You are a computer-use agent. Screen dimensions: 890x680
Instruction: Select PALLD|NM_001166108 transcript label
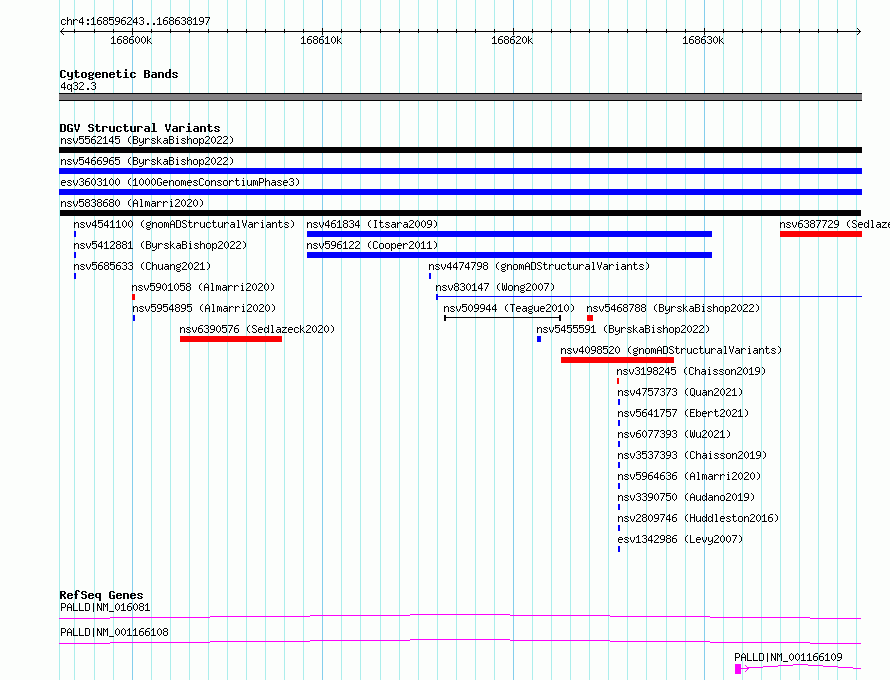coord(114,632)
